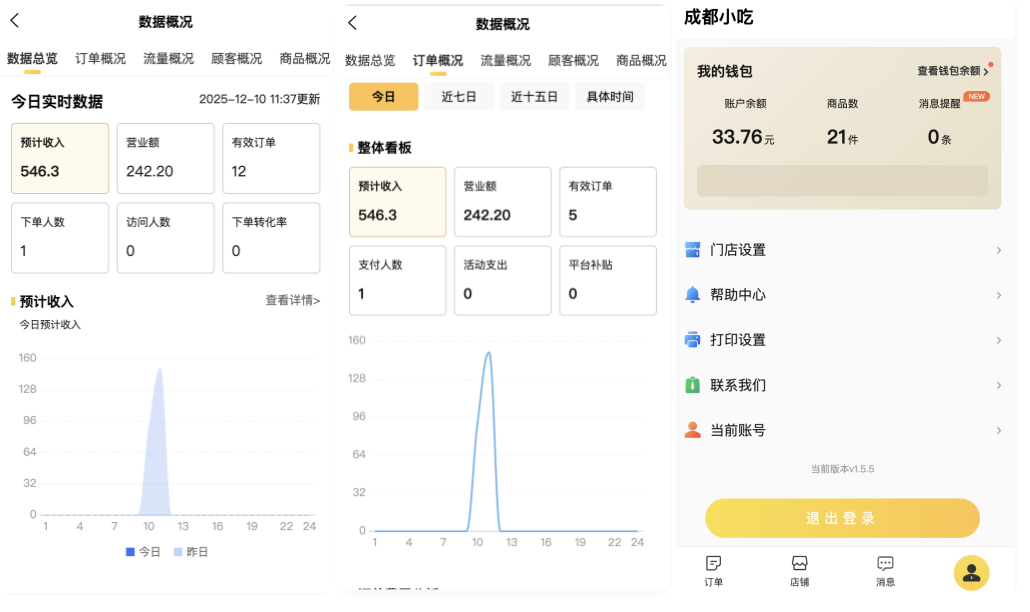Toggle the 今日 legend in the chart
Screen dimensions: 1030x612
(x=143, y=552)
